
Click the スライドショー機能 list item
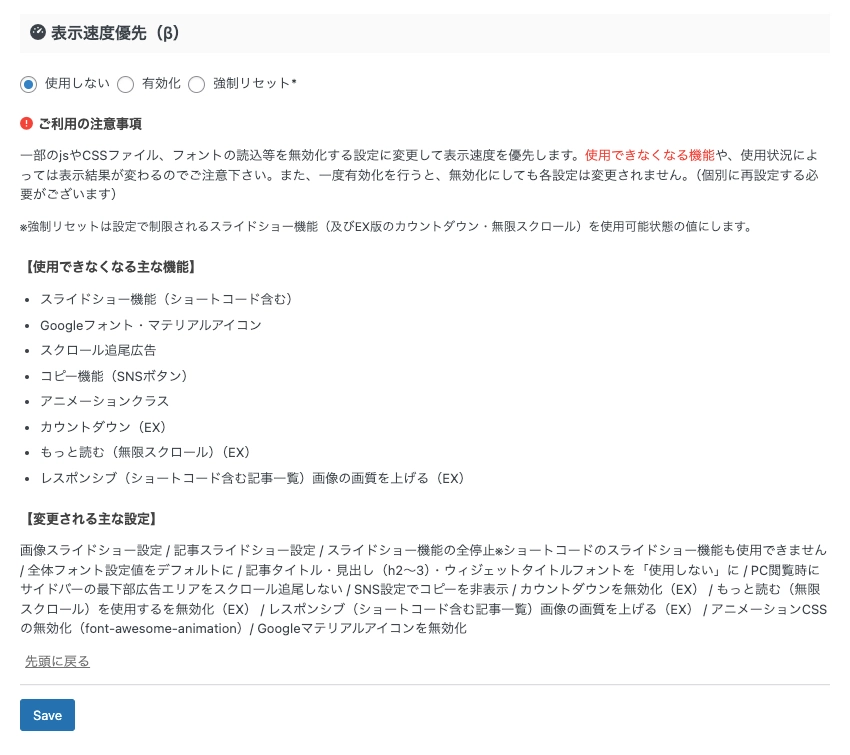[x=170, y=299]
